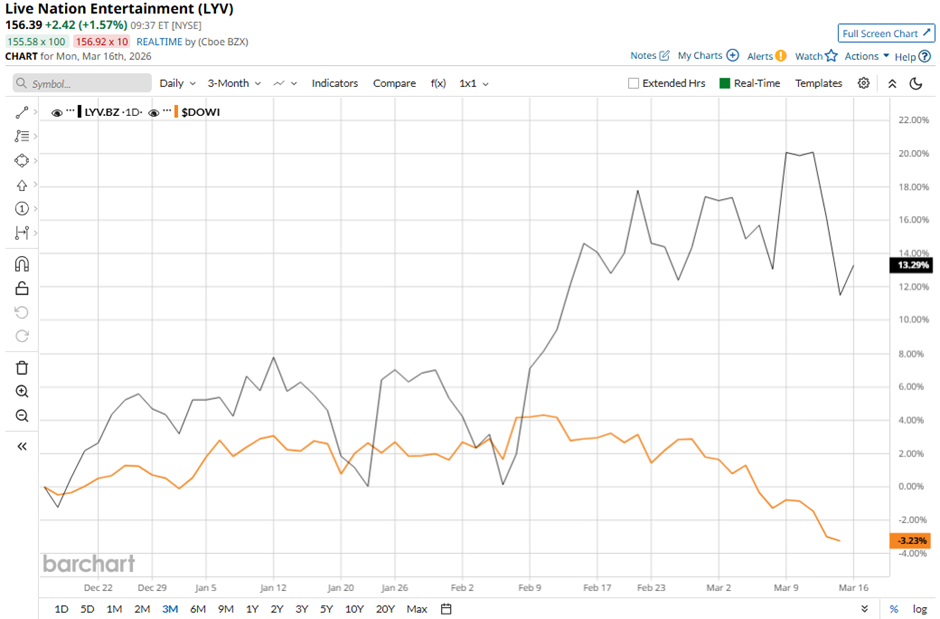Select the 1D time range
The height and width of the screenshot is (619, 940).
click(61, 609)
